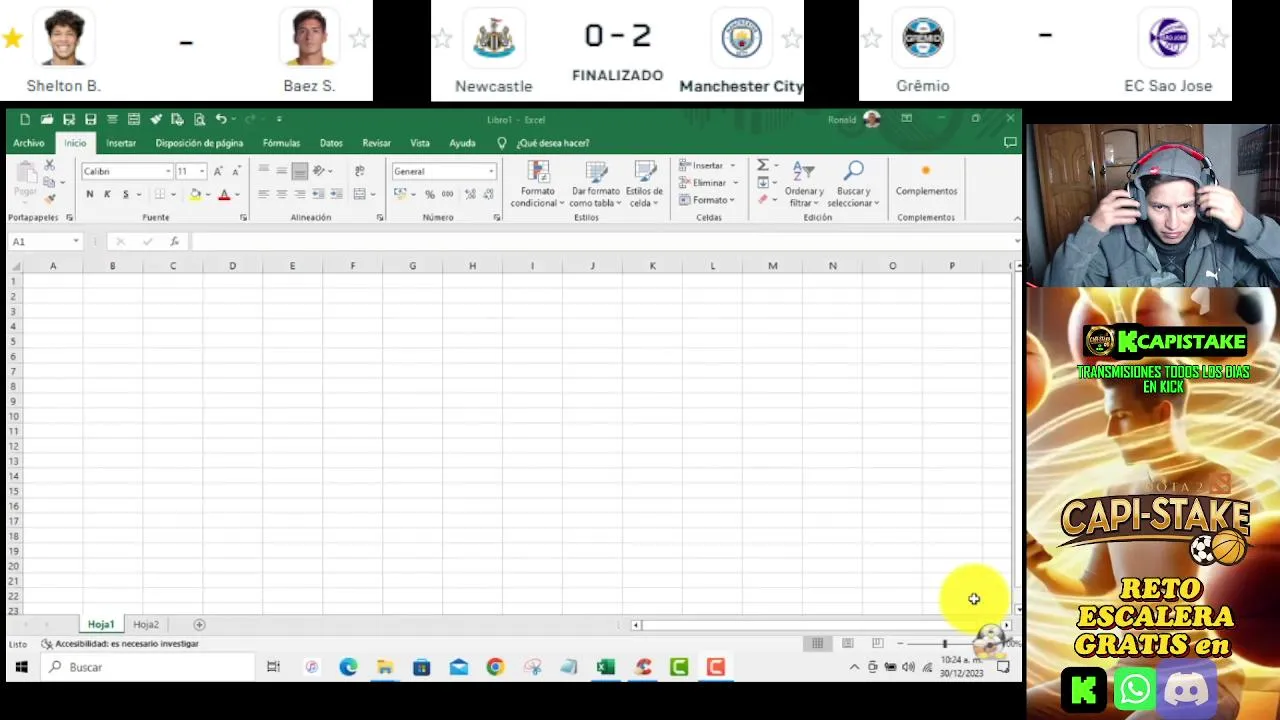
Task: Increase the font size
Action: point(220,171)
